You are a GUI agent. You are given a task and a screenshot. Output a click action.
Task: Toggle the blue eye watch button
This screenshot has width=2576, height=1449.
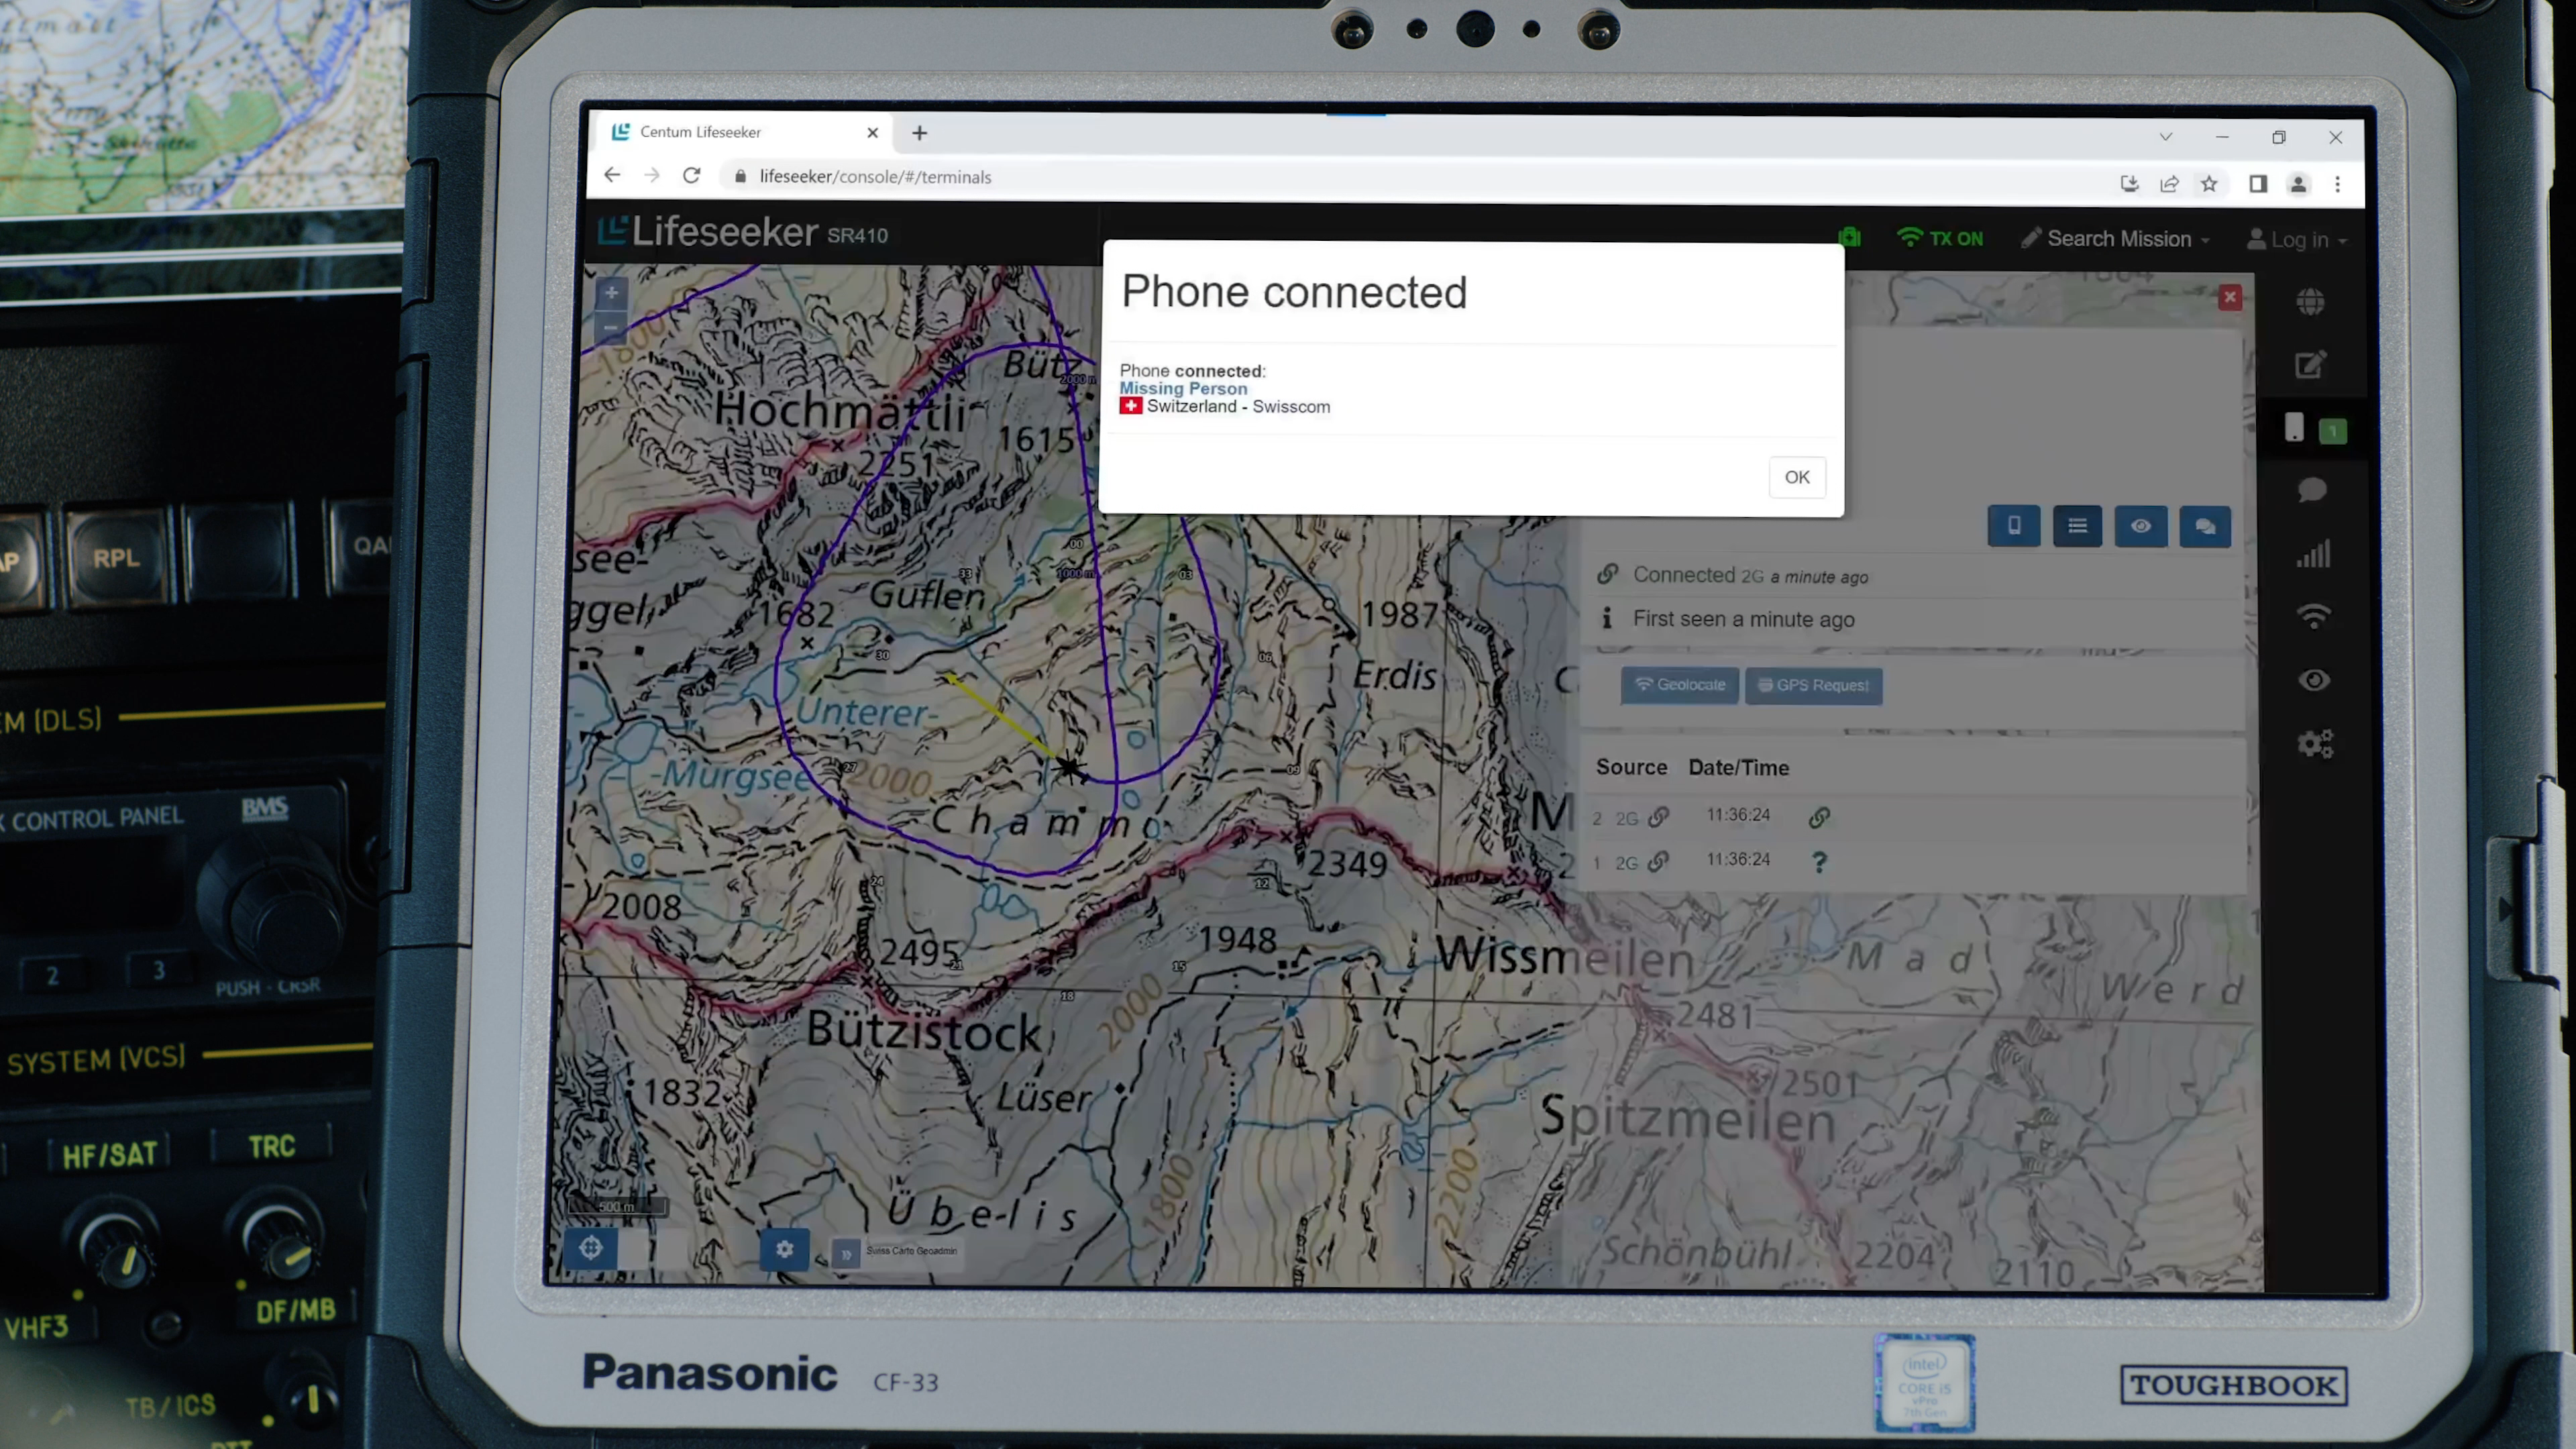[x=2140, y=526]
